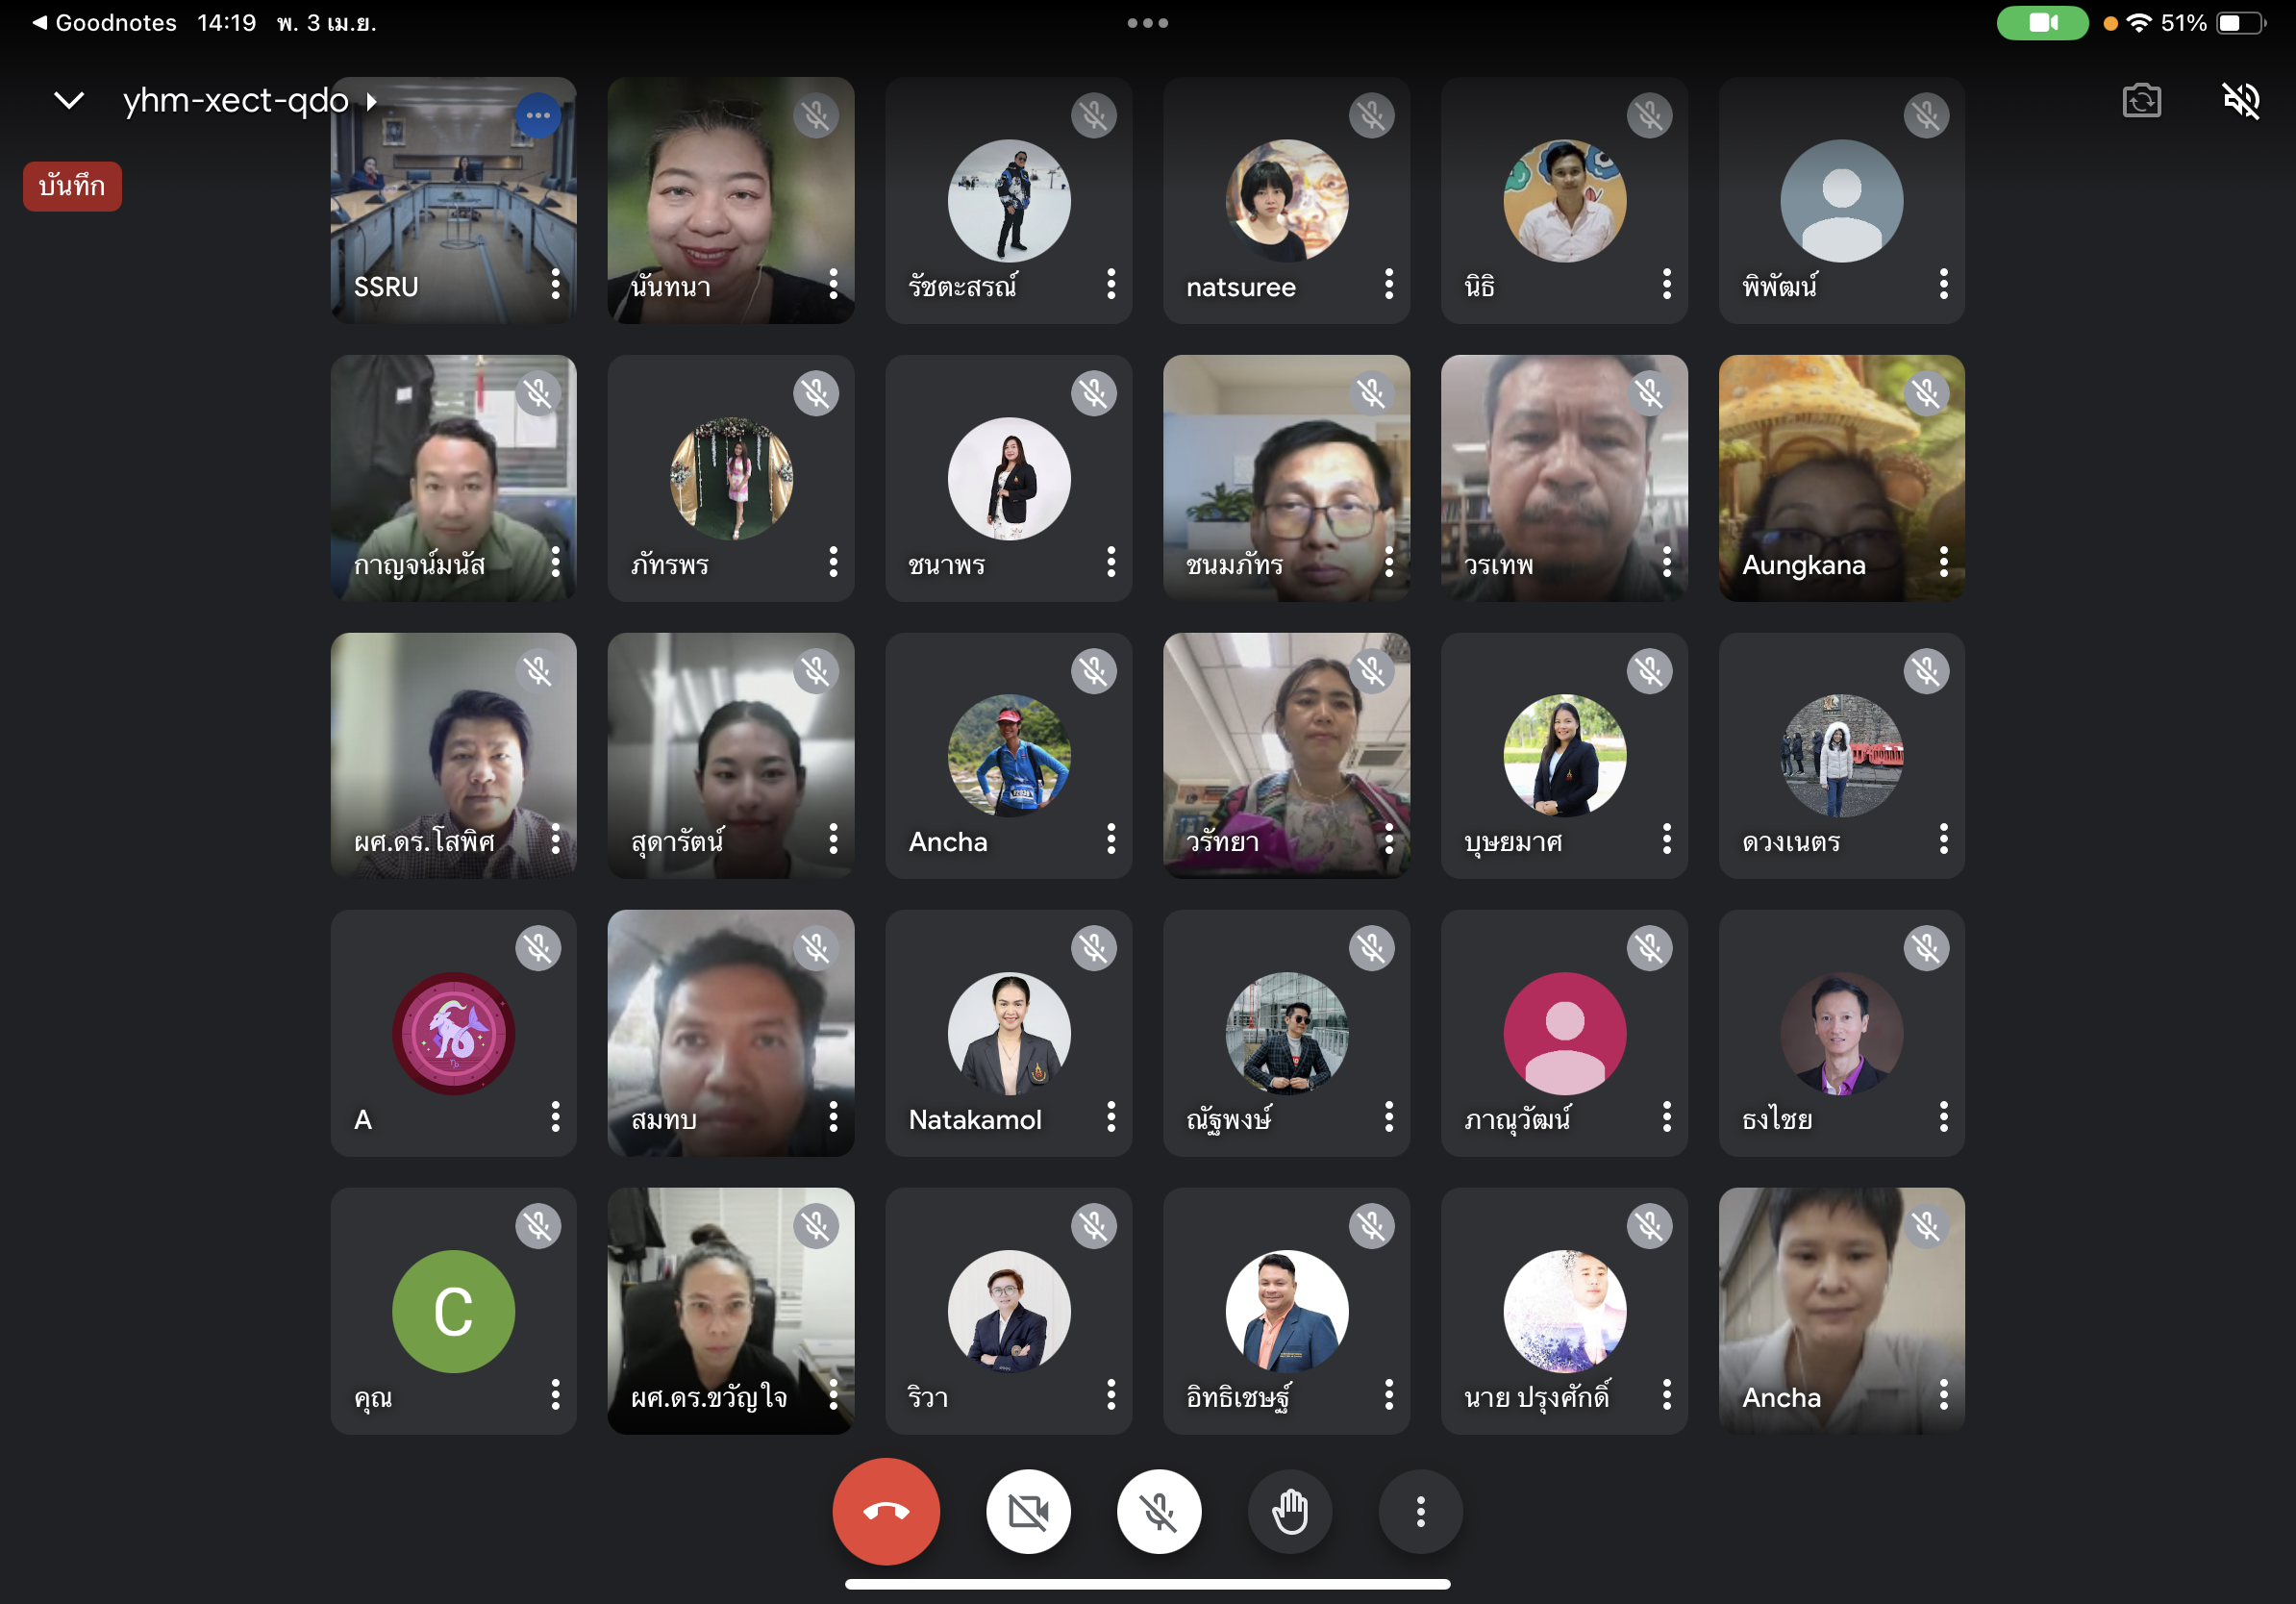Viewport: 2296px width, 1604px height.
Task: Open three-dot menu on natsuree tile
Action: coord(1388,285)
